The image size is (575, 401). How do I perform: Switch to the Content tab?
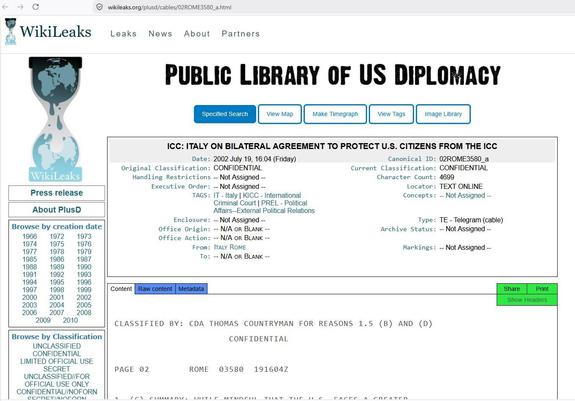click(121, 289)
